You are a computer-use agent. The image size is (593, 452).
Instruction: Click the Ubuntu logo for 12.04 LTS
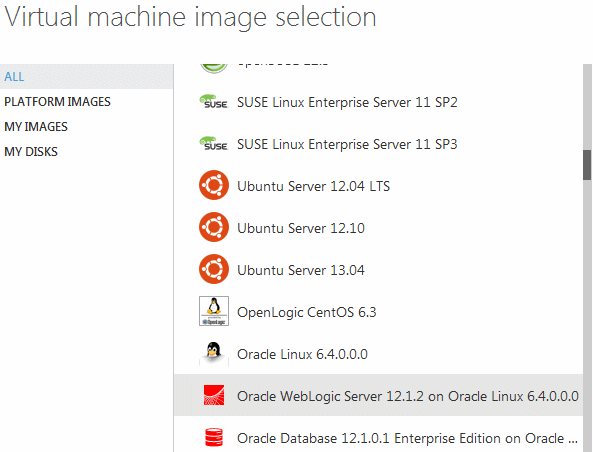[x=214, y=185]
